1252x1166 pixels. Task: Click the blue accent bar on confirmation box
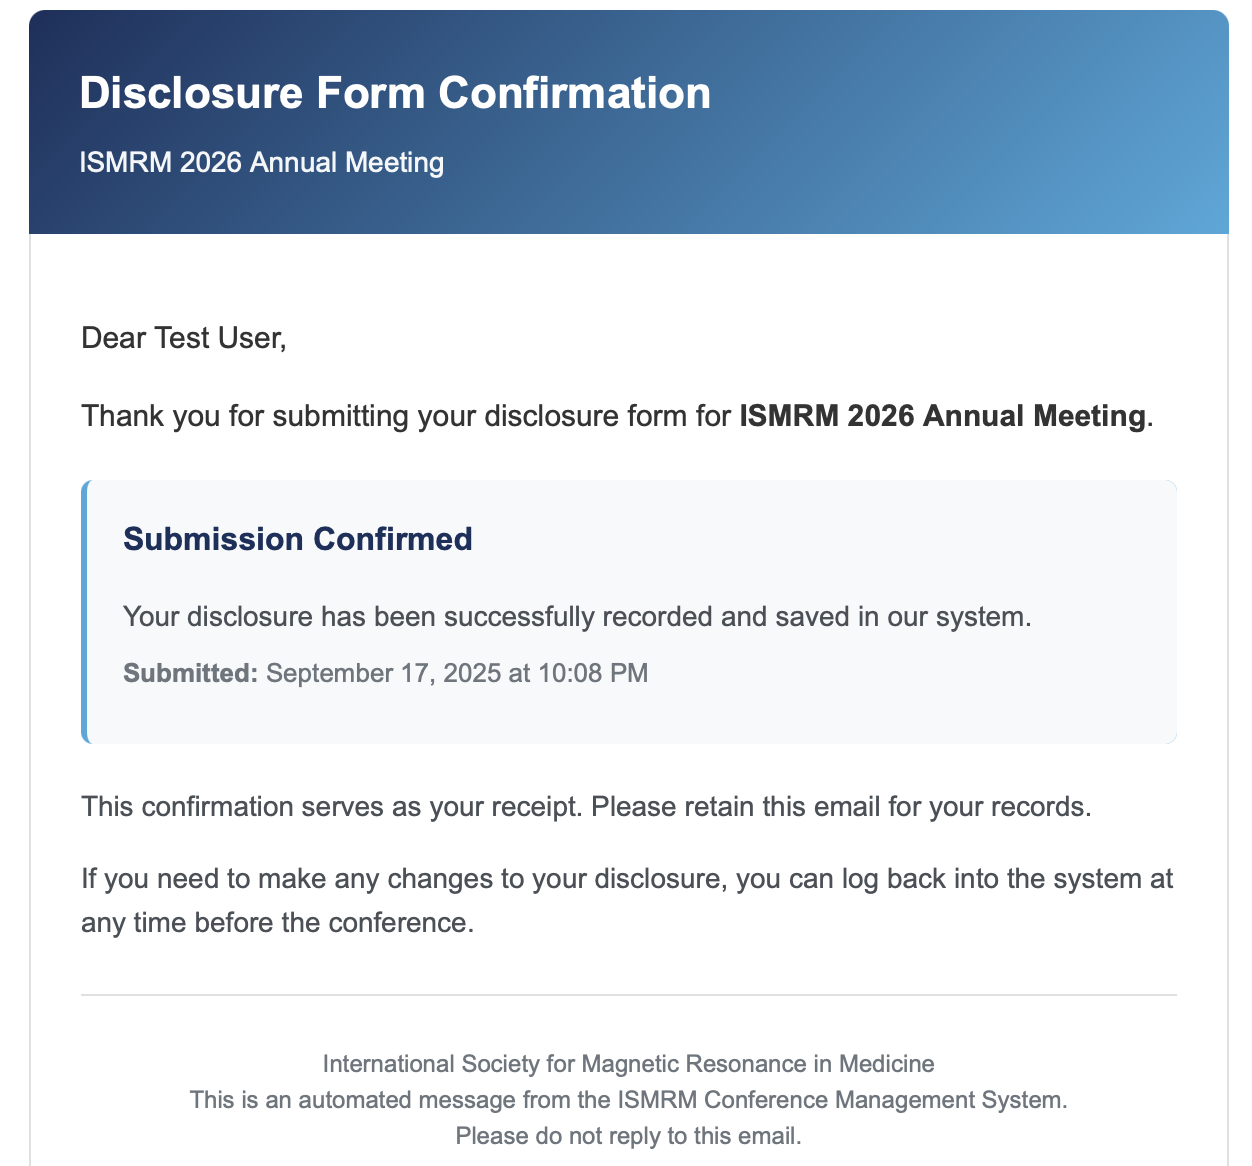85,612
